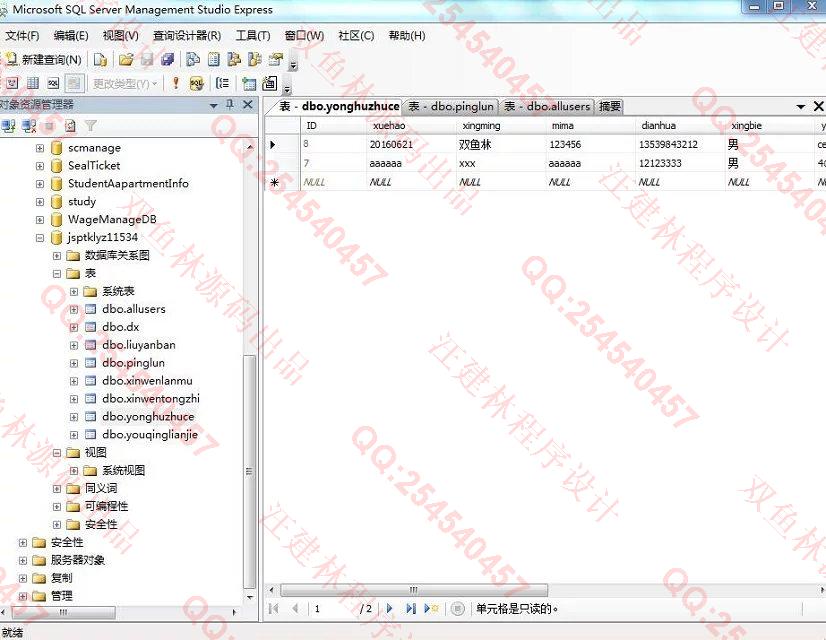
Task: Expand the dbo.yonghuzhuce table node
Action: tap(74, 417)
